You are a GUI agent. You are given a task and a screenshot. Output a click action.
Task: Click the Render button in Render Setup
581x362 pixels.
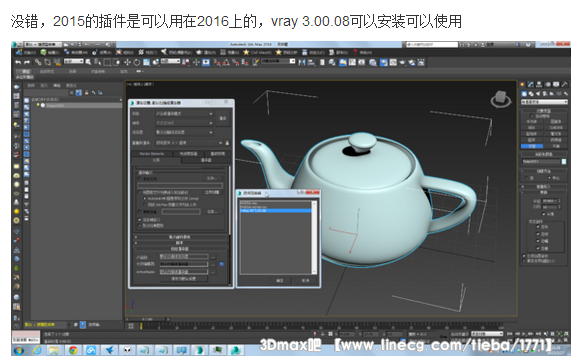point(223,118)
